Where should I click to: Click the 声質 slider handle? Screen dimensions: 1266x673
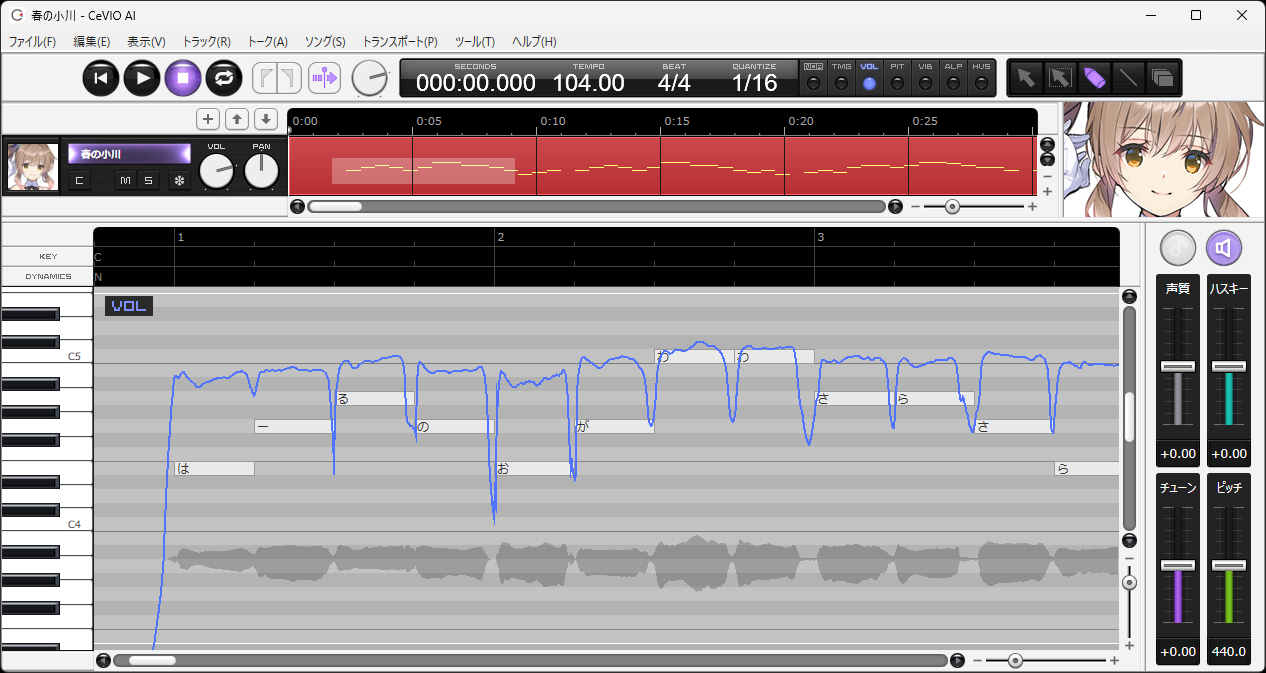[x=1177, y=366]
